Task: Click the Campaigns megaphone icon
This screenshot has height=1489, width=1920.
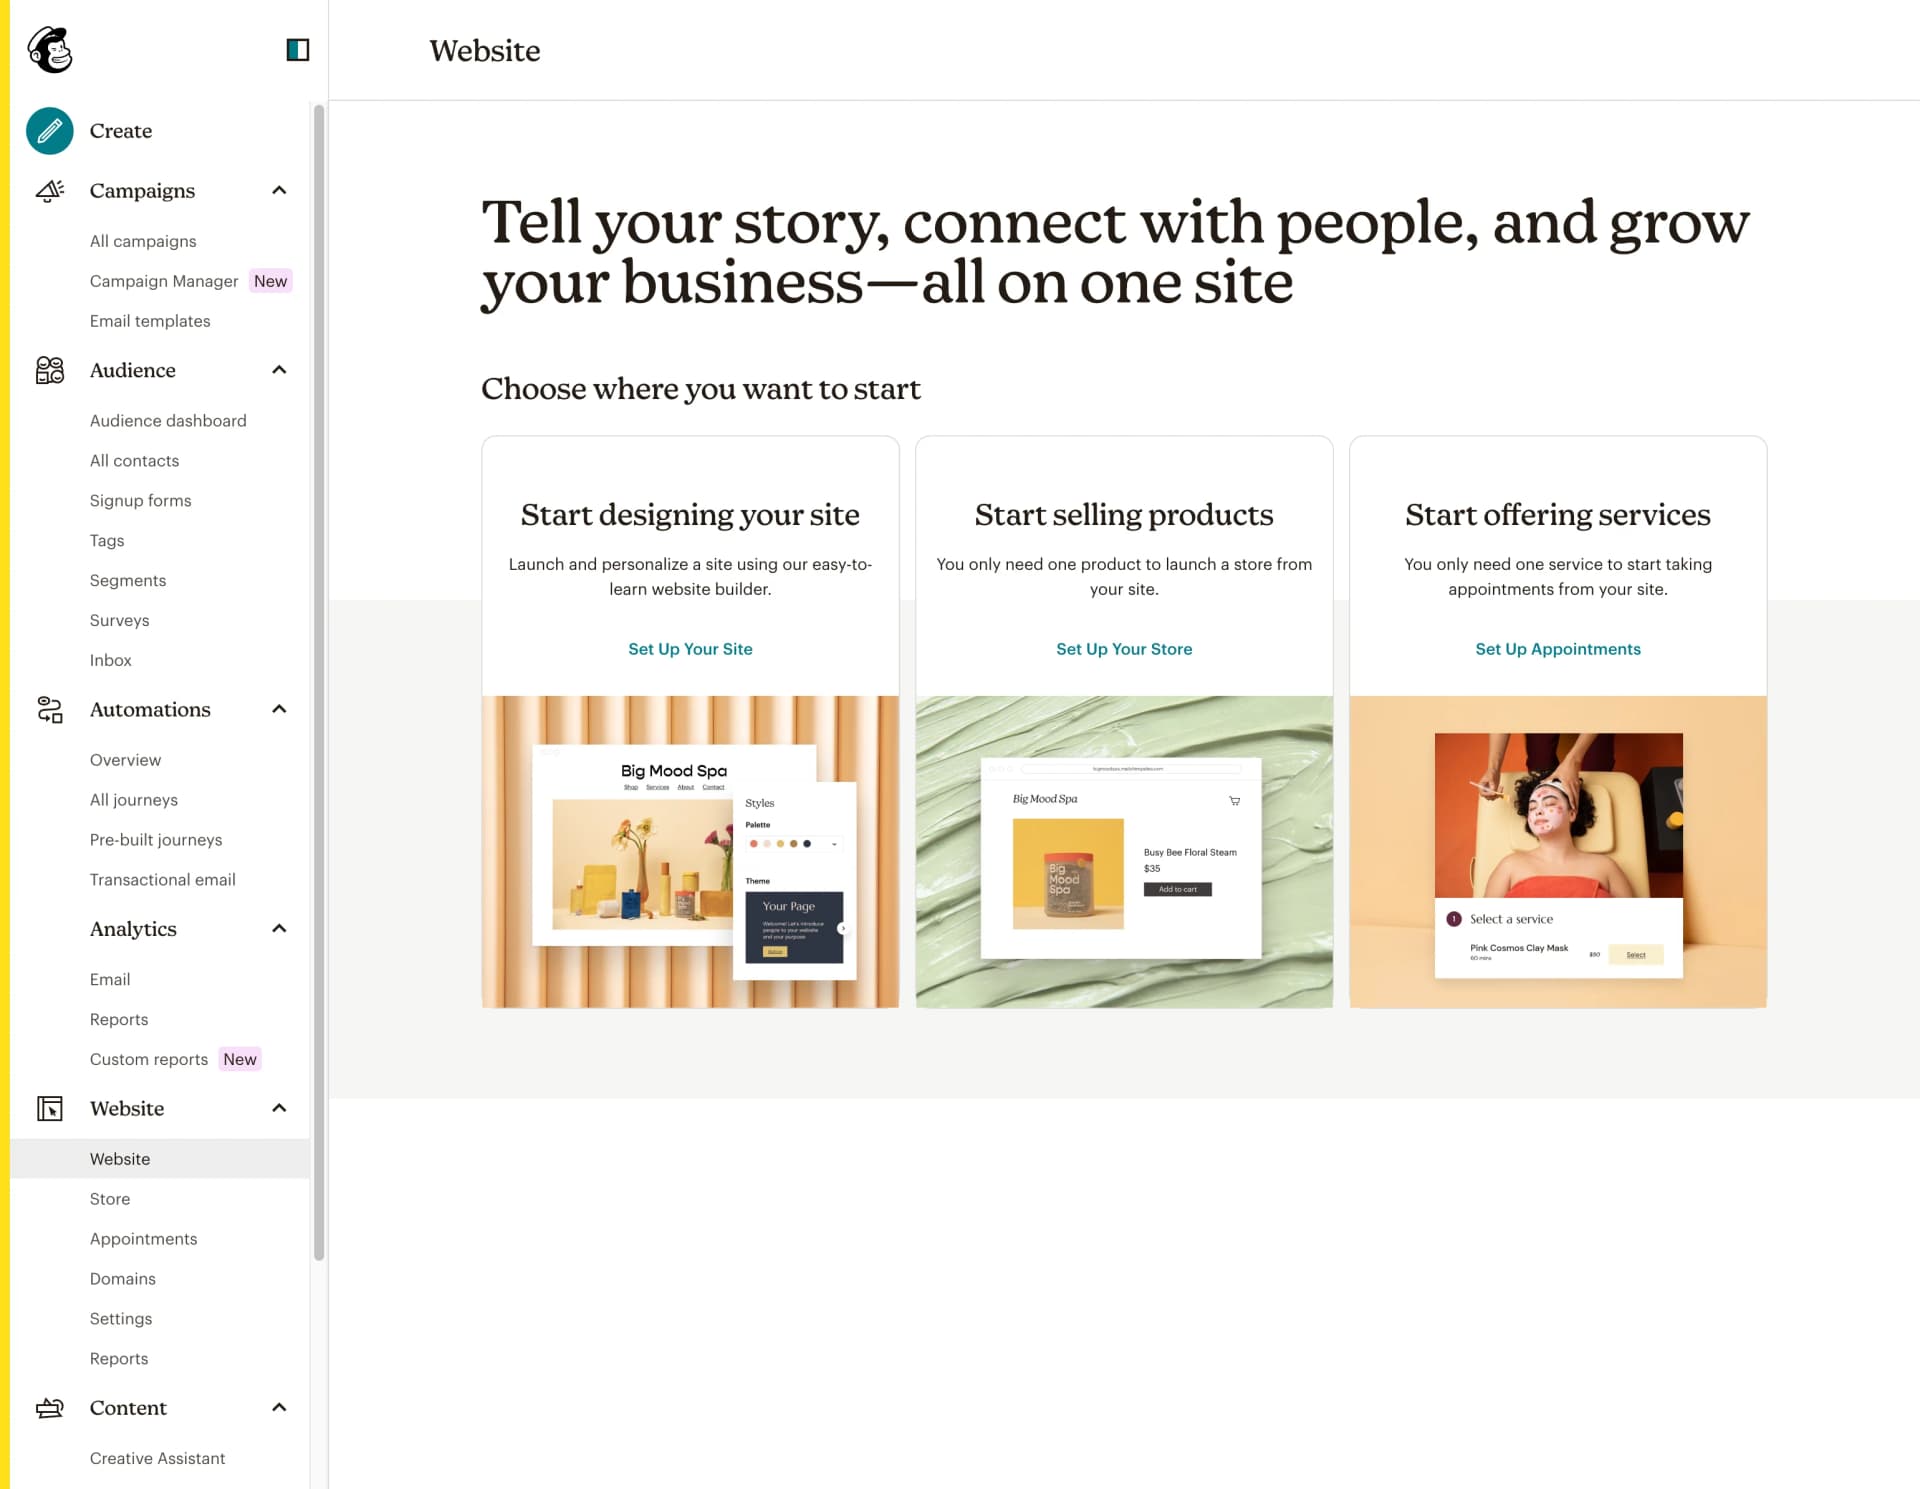Action: tap(50, 191)
